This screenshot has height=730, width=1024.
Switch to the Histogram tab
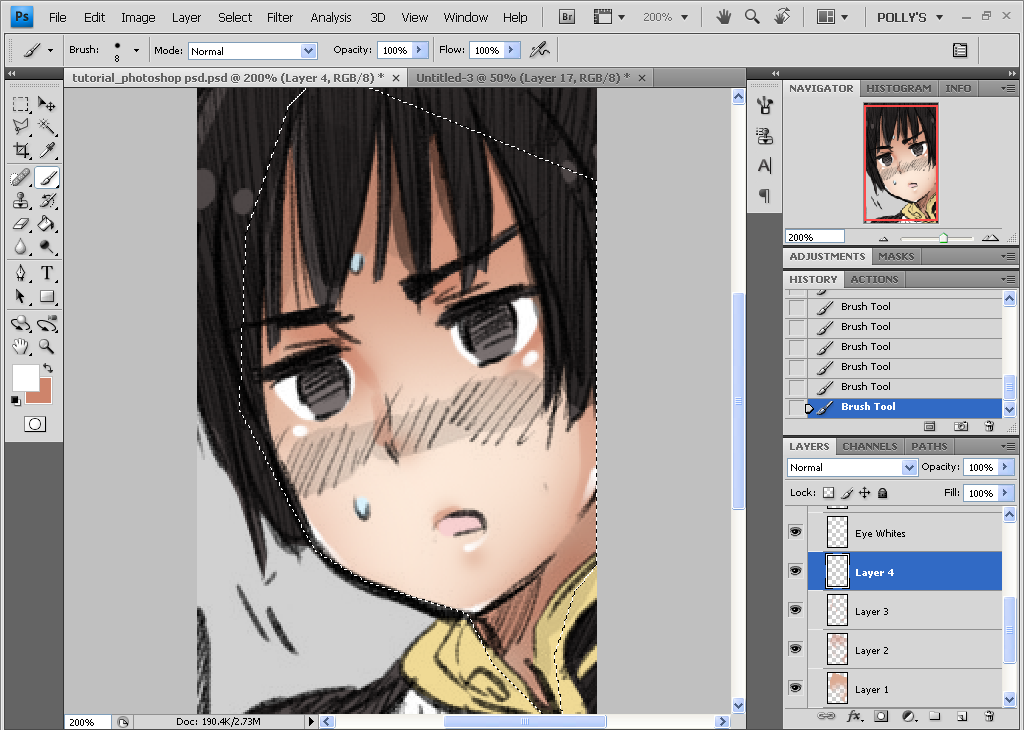point(898,88)
